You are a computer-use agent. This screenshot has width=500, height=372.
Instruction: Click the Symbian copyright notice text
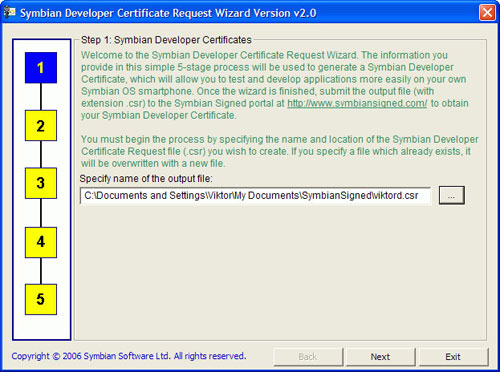(129, 356)
